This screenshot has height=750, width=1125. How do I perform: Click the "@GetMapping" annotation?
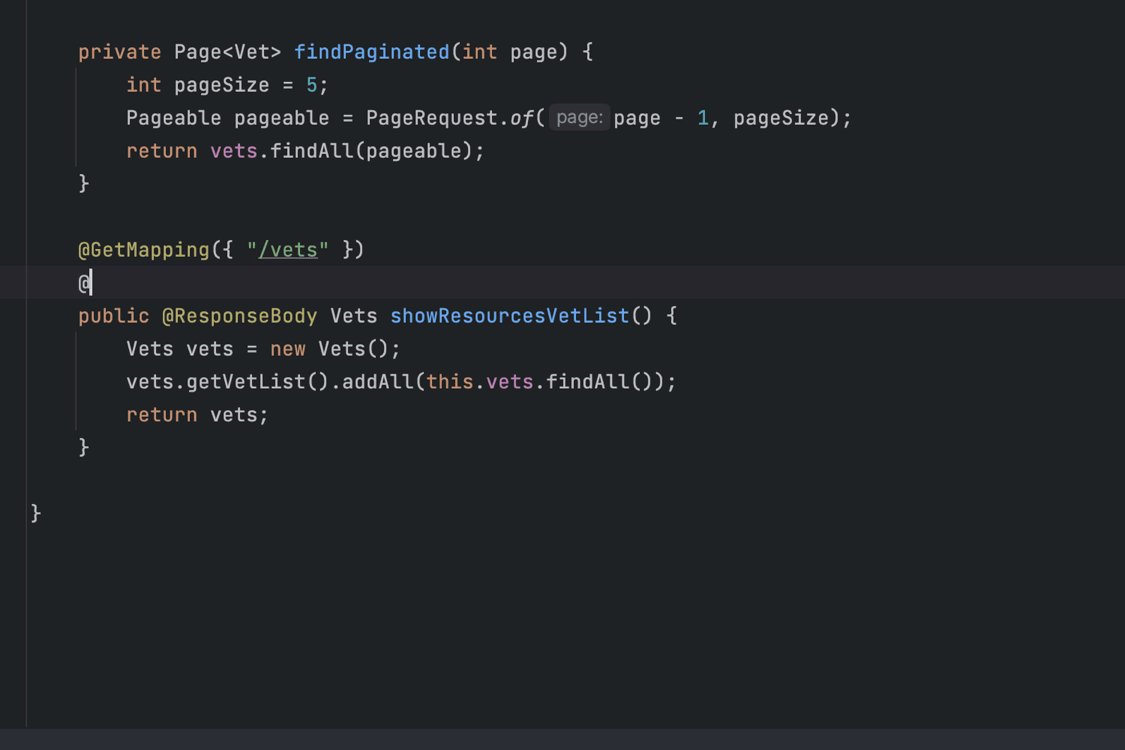pos(143,250)
